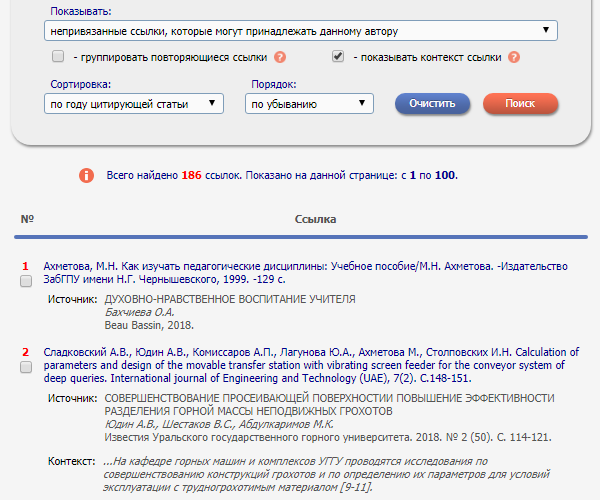Image resolution: width=600 pixels, height=500 pixels.
Task: Open source ДУХОВНО-НРАВСТВЕННОЕ ВОСПИТАНИЕ УЧИТЕЛЯ
Action: click(x=230, y=299)
